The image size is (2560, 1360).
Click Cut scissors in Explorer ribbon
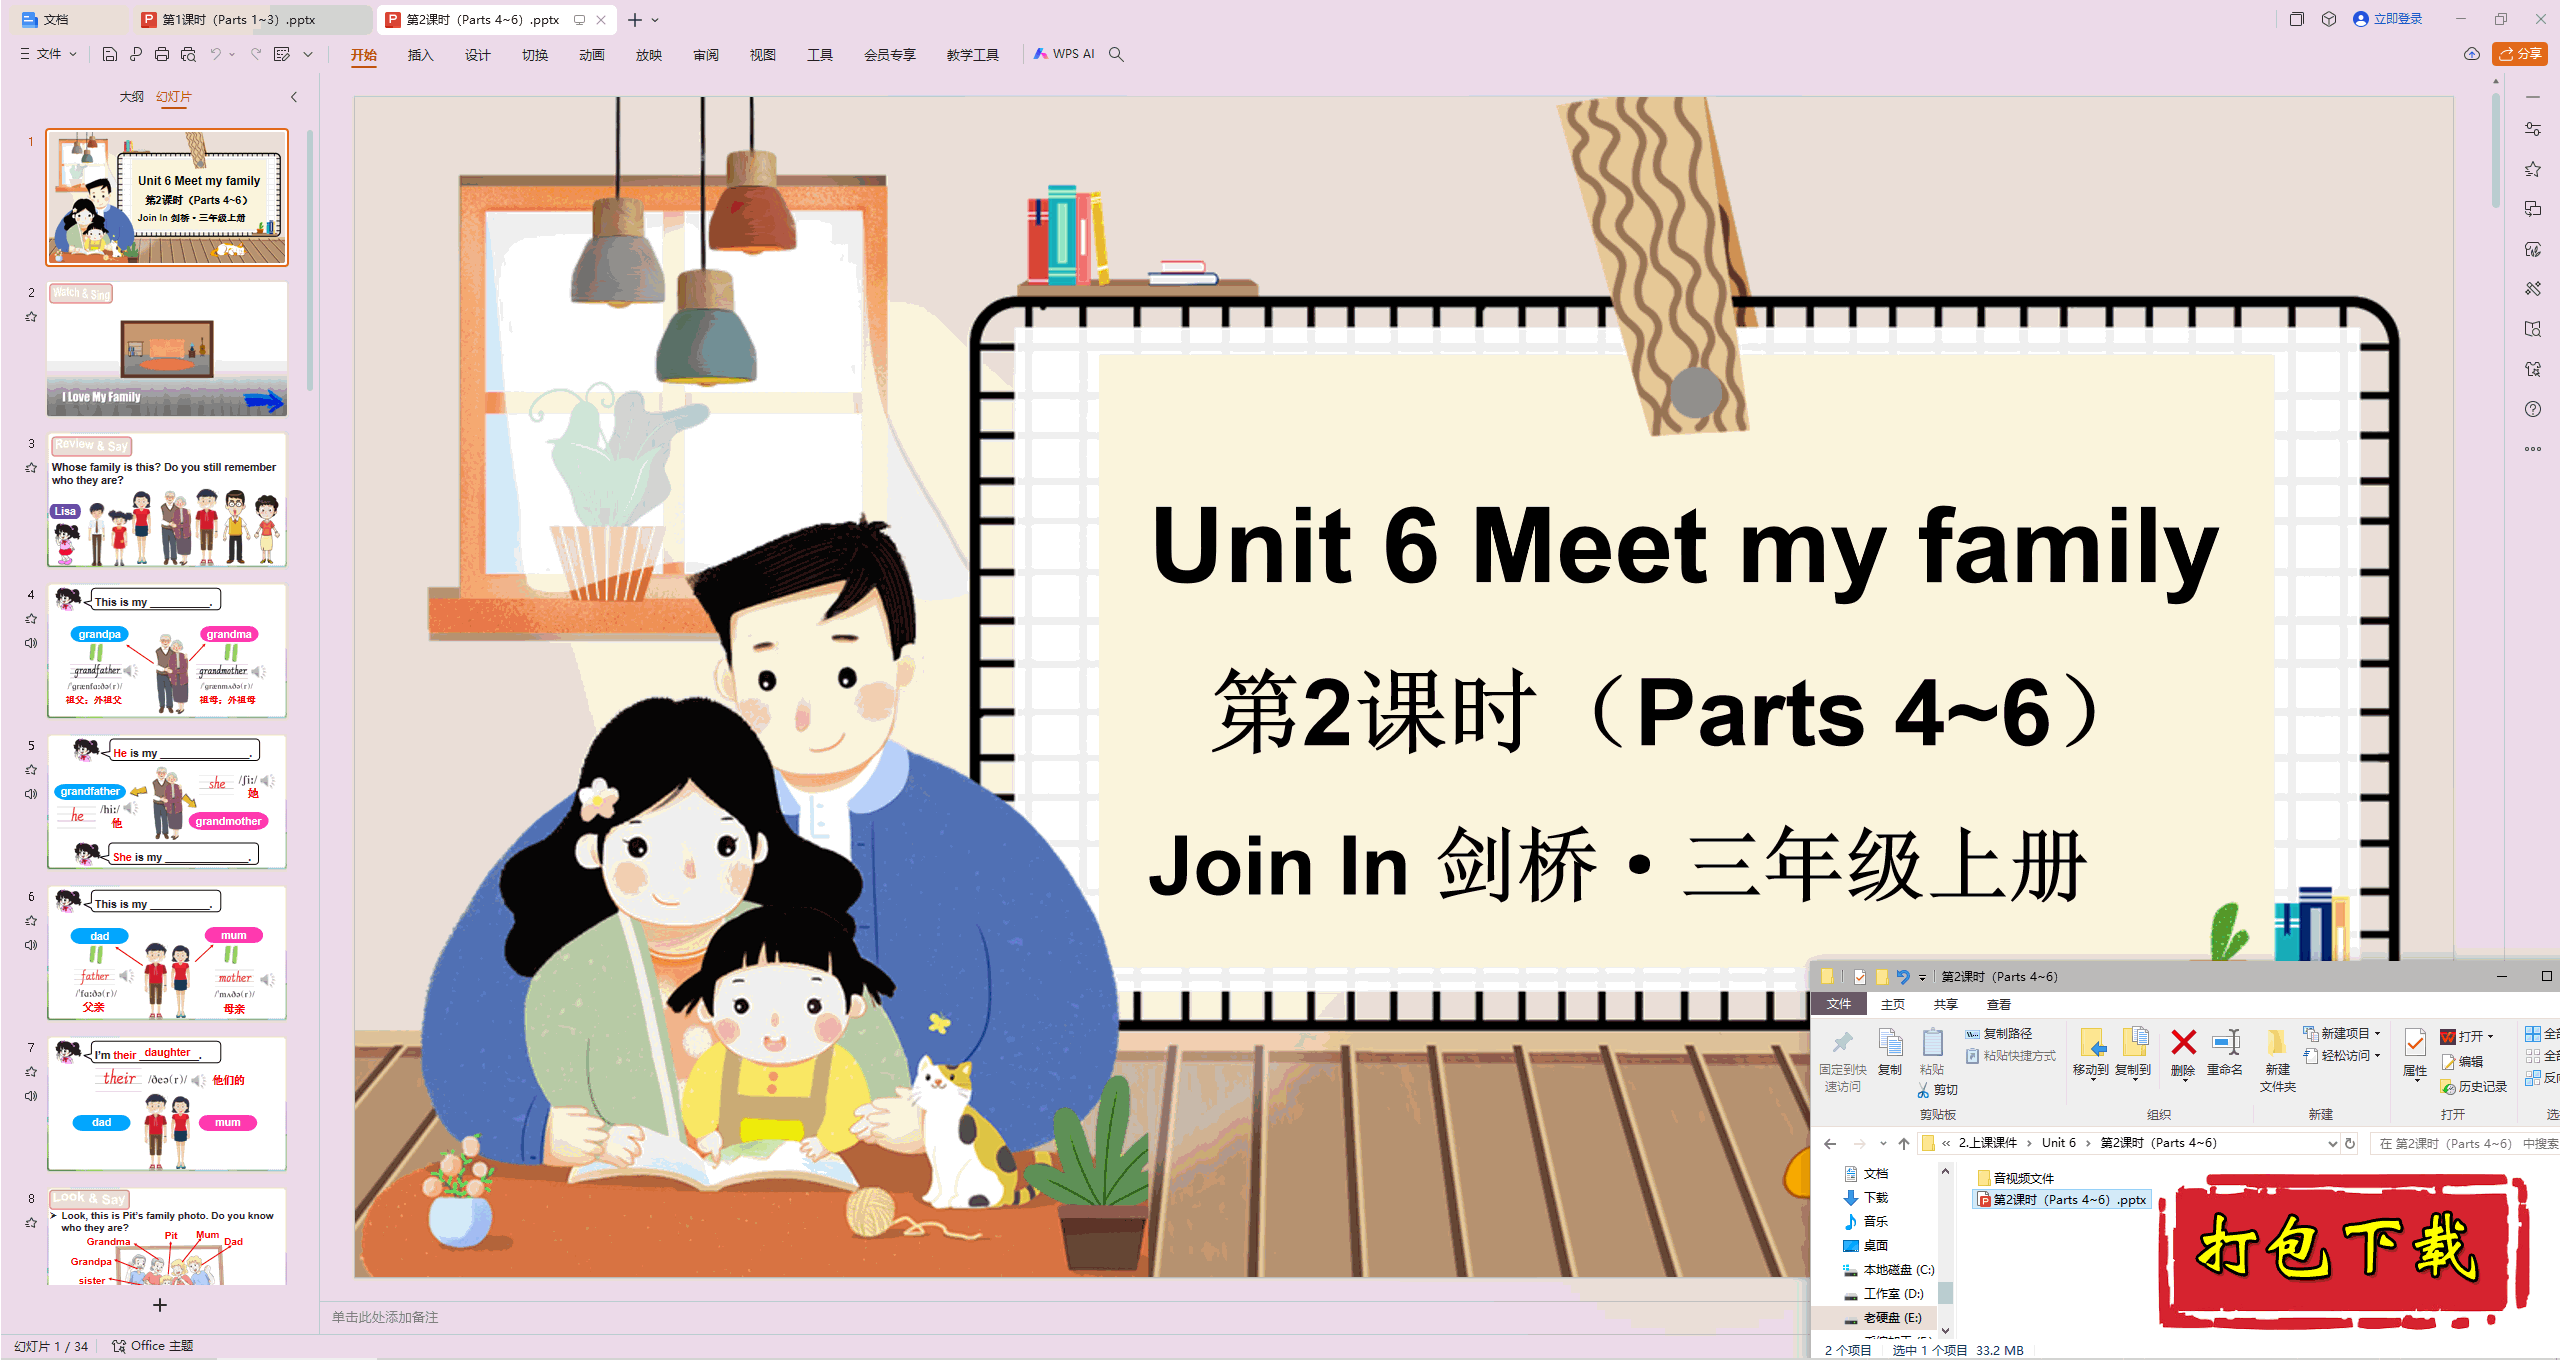pyautogui.click(x=1937, y=1090)
